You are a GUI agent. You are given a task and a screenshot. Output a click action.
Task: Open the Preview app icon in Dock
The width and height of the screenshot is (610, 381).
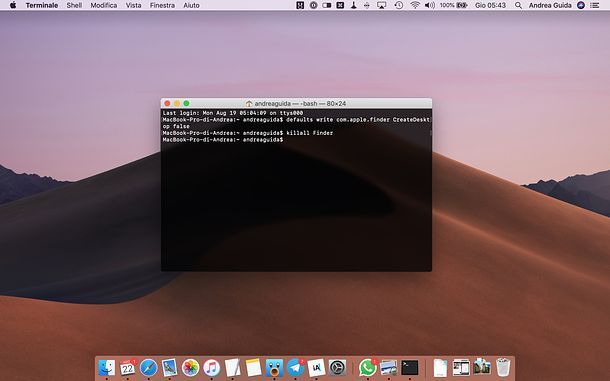coord(389,367)
